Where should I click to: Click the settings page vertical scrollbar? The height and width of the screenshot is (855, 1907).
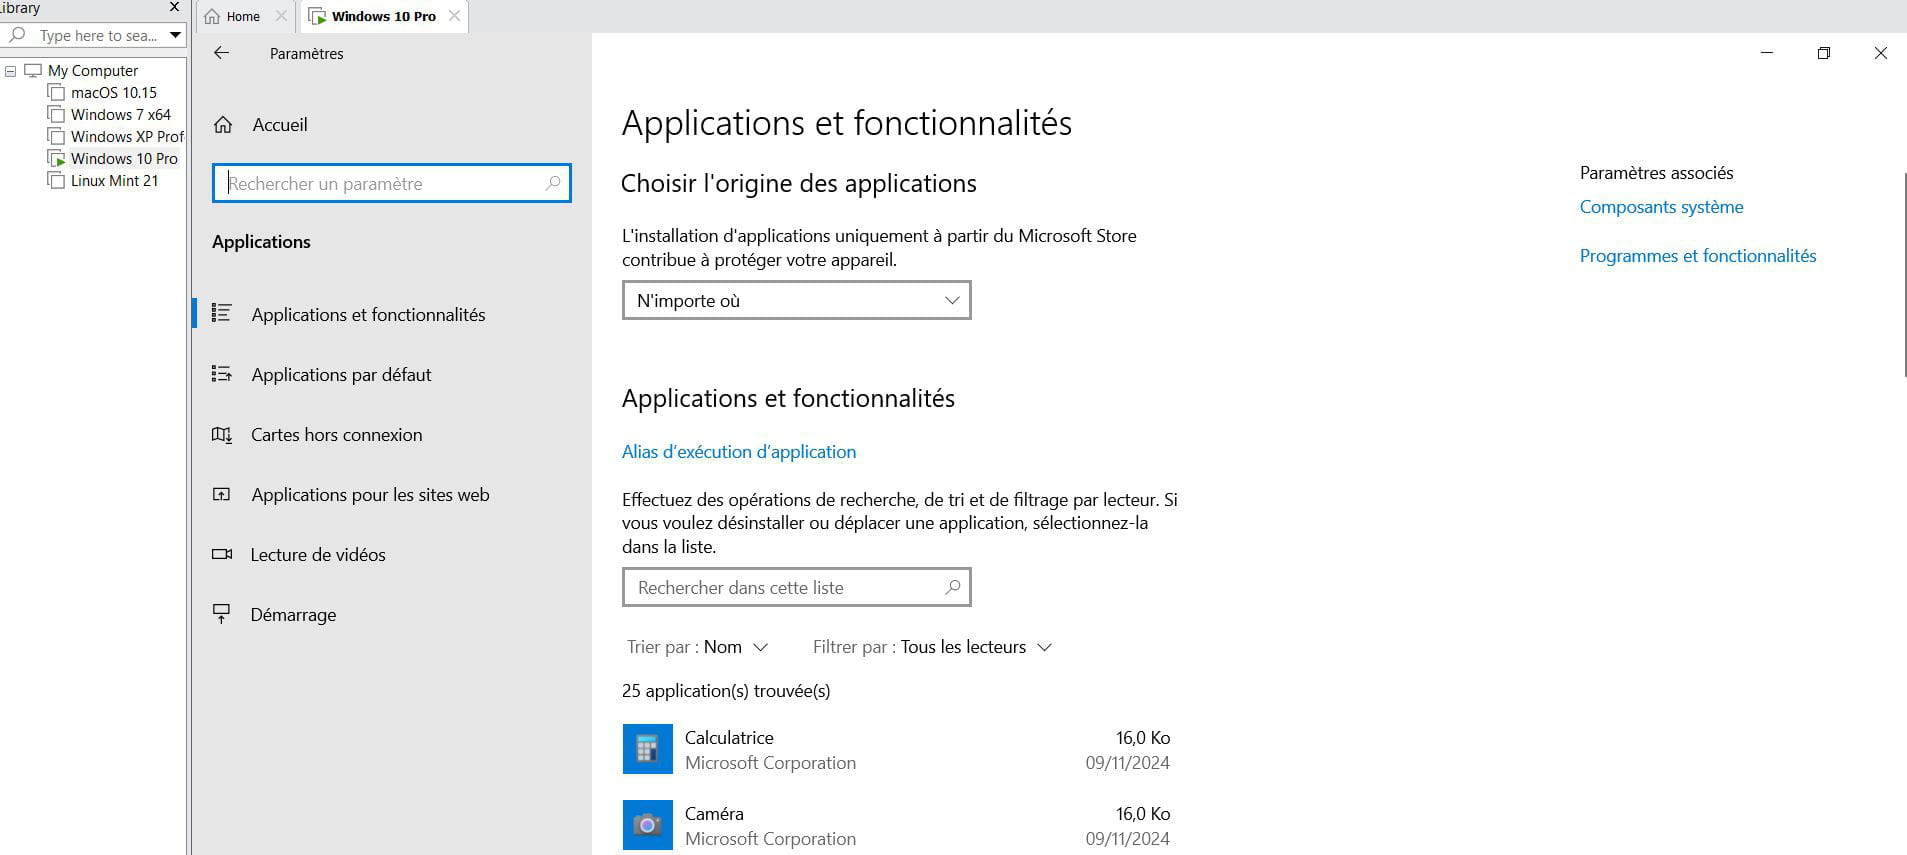[1904, 275]
